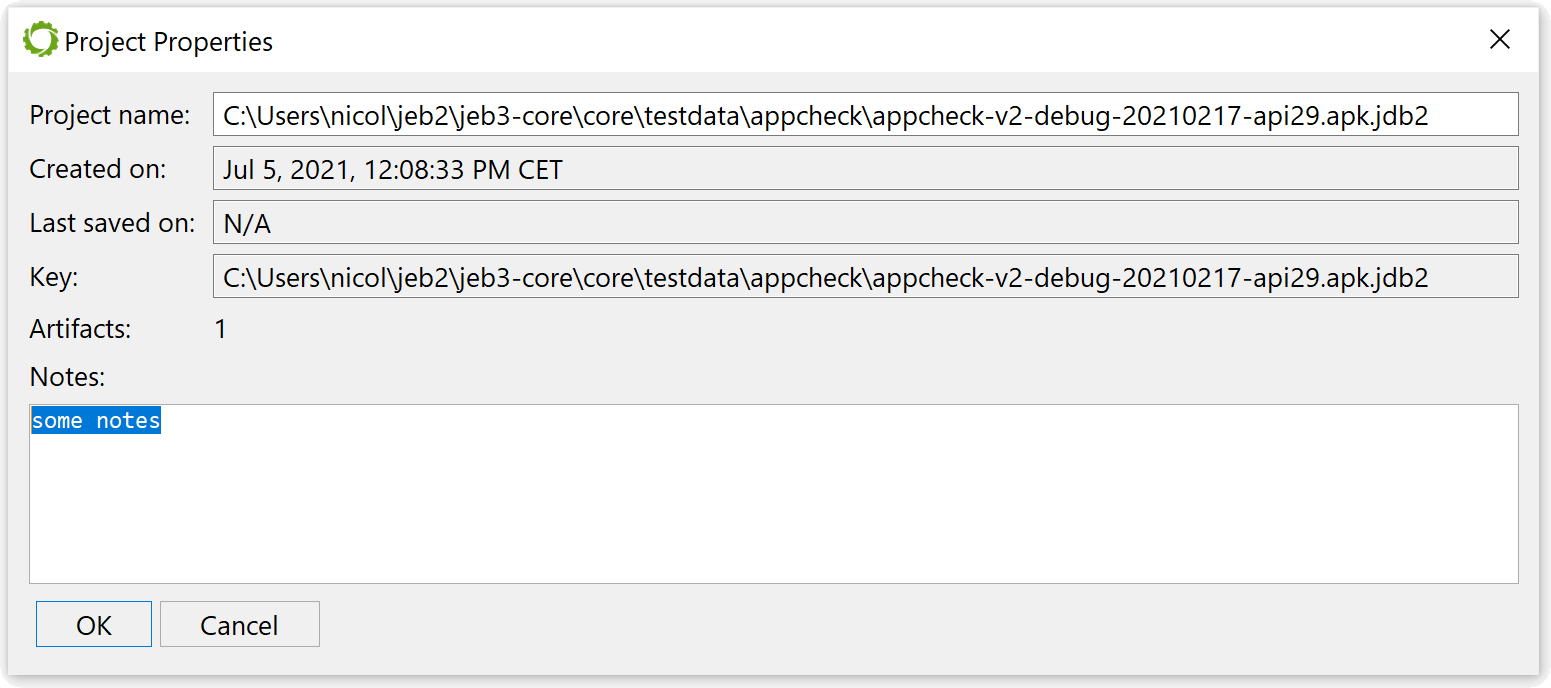Click the "Key:" label
This screenshot has width=1551, height=688.
point(54,277)
